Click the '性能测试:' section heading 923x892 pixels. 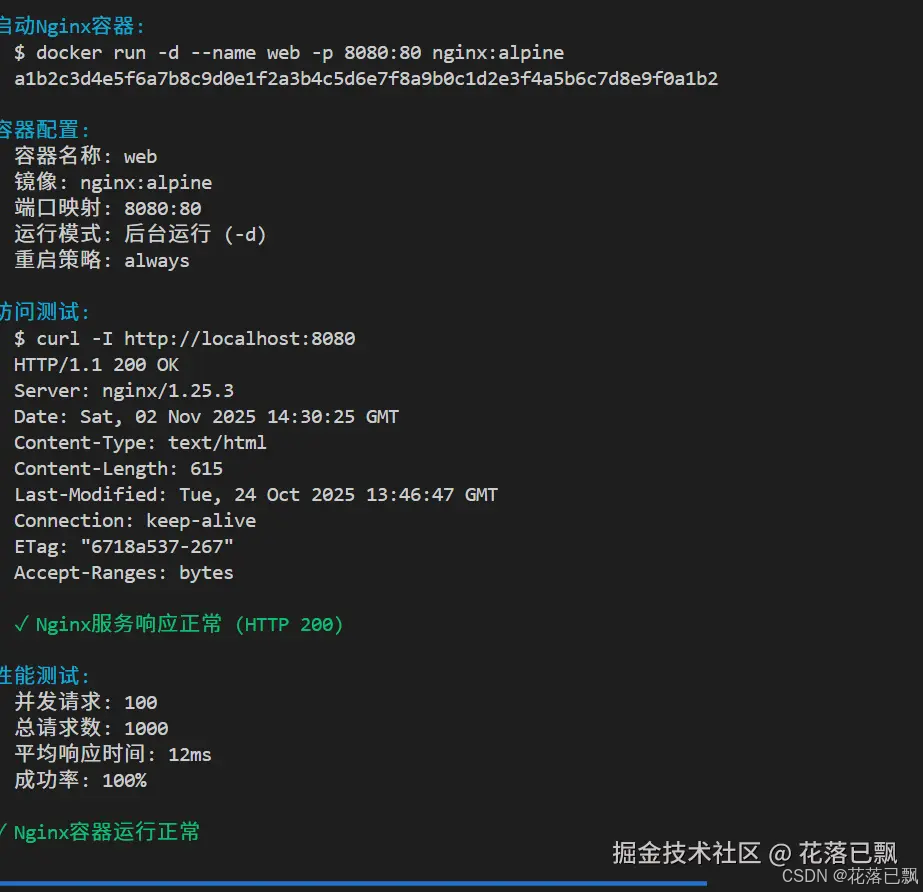point(44,676)
